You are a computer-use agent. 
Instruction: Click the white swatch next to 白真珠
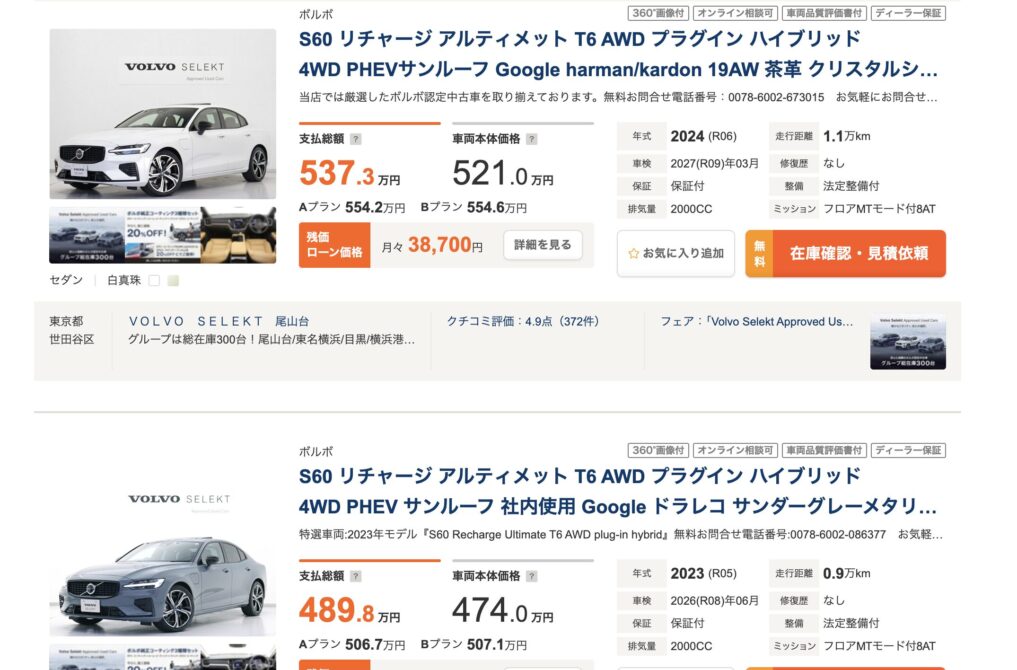[x=154, y=281]
